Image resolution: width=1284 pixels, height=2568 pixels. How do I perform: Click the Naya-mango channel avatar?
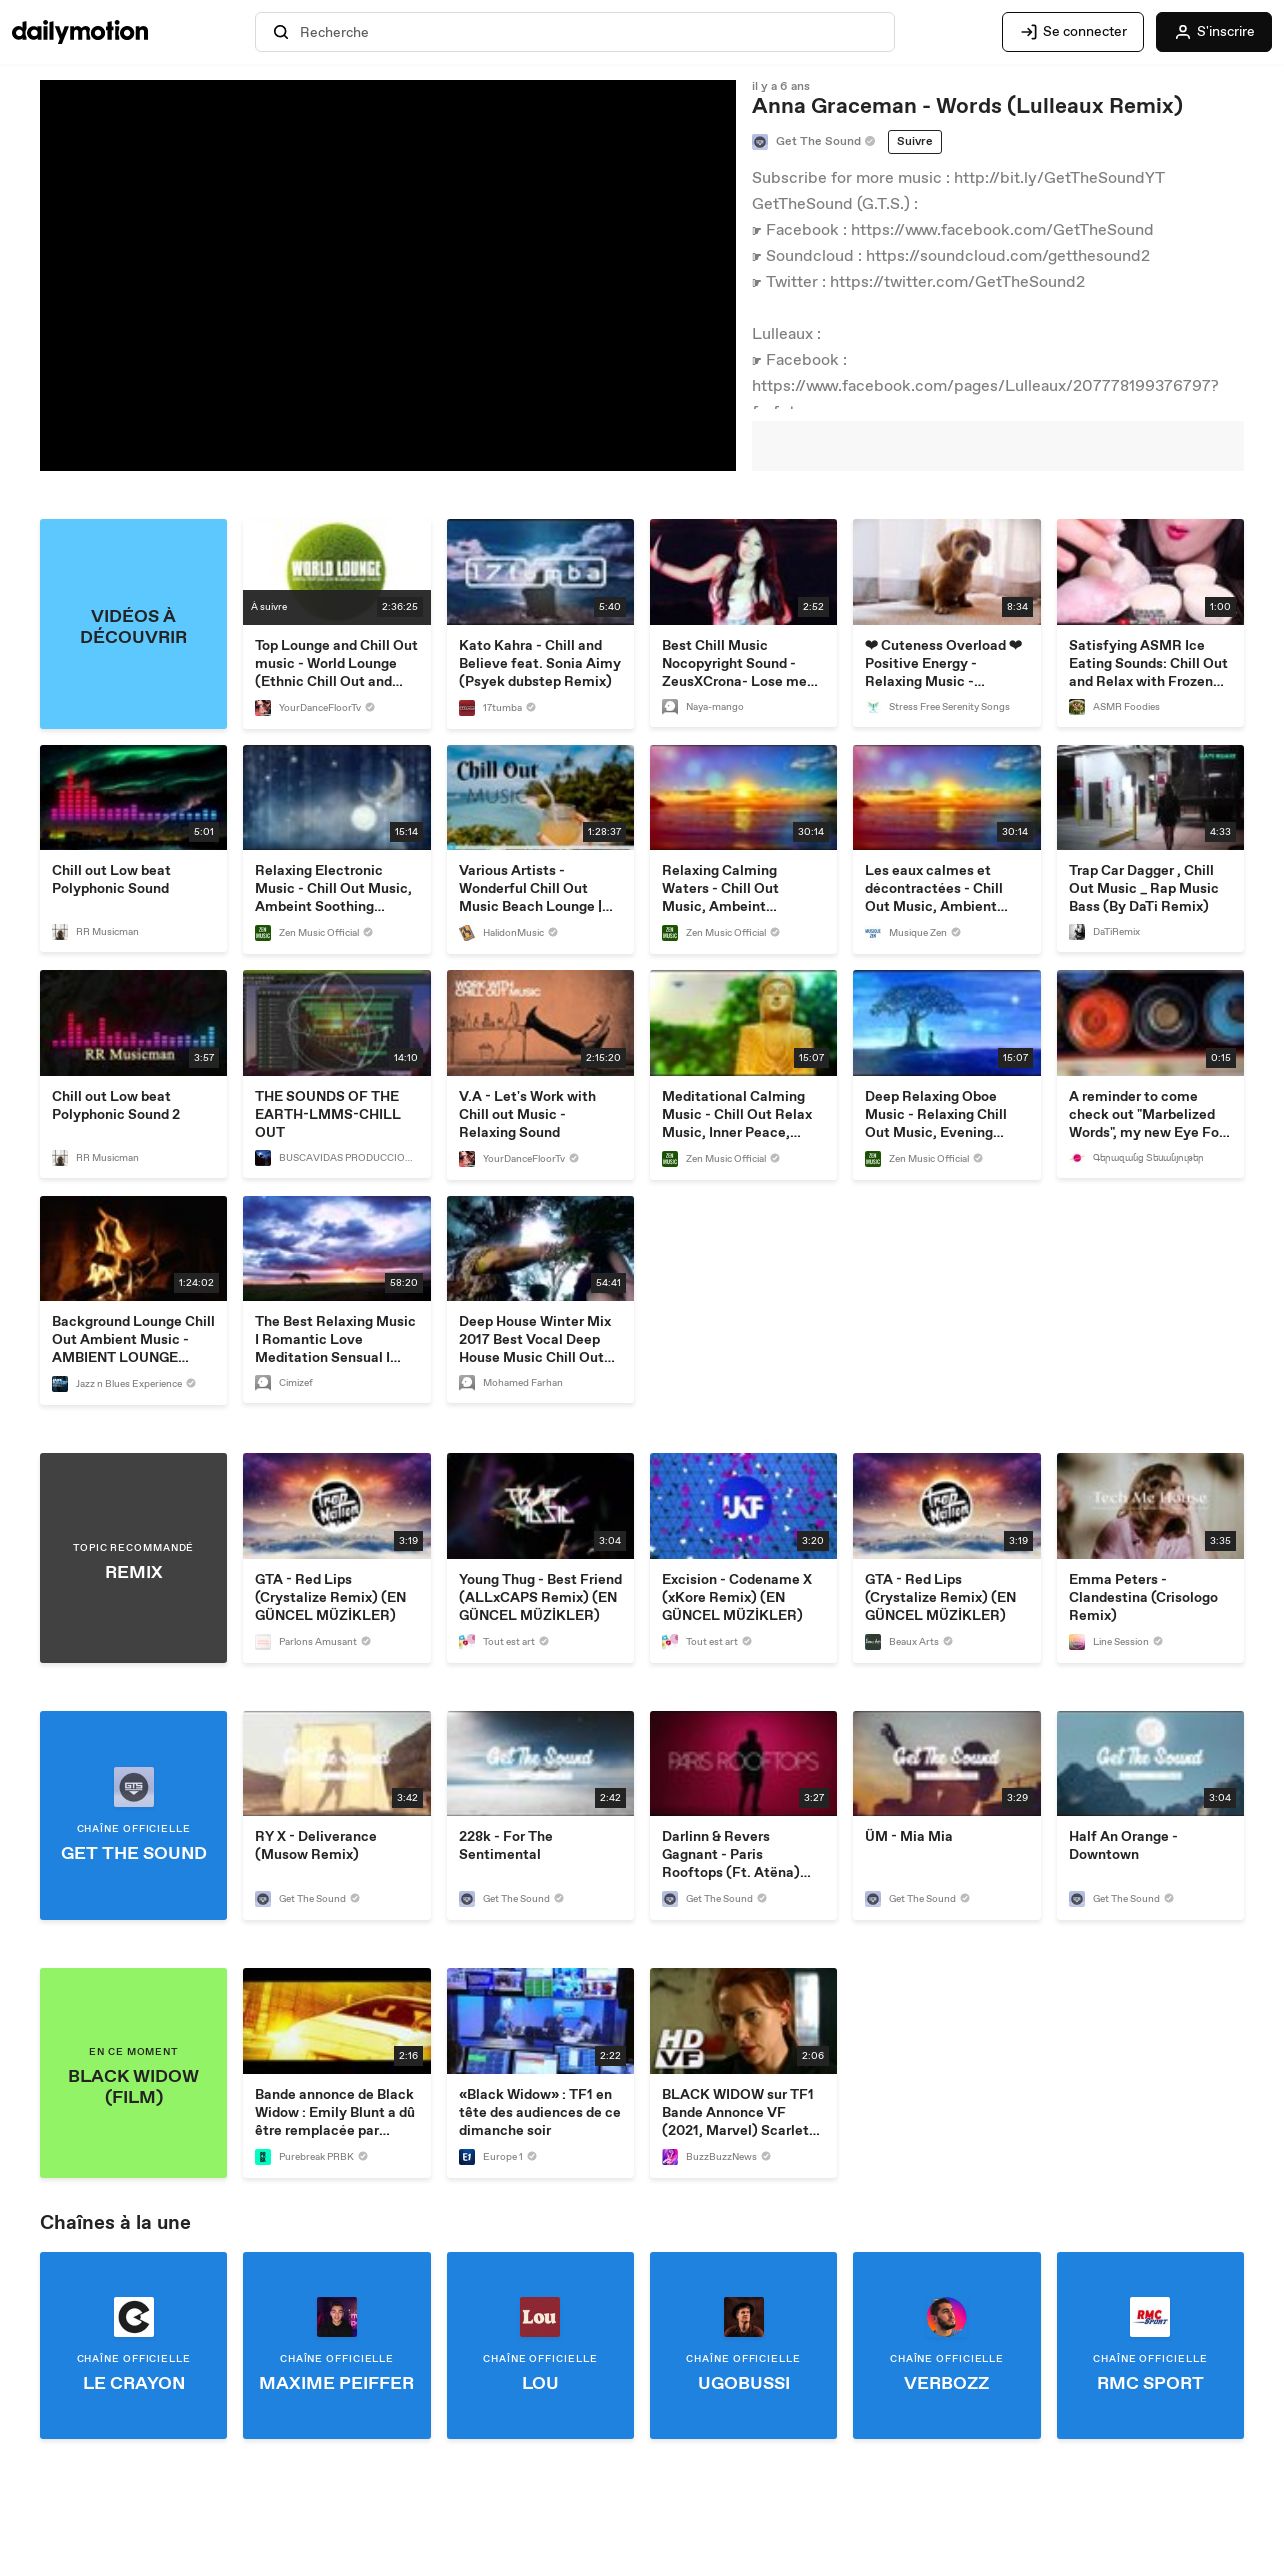[x=670, y=707]
